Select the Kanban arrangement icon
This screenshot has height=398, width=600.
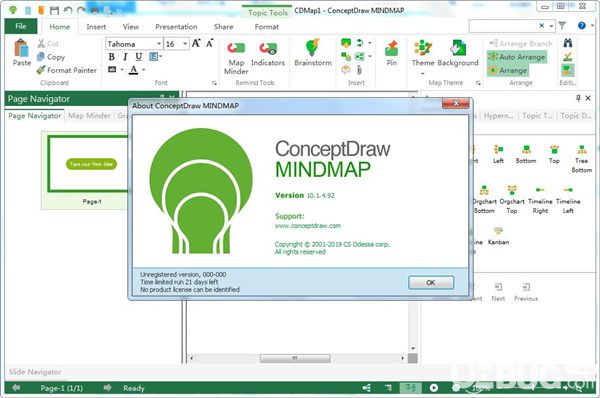pyautogui.click(x=498, y=231)
